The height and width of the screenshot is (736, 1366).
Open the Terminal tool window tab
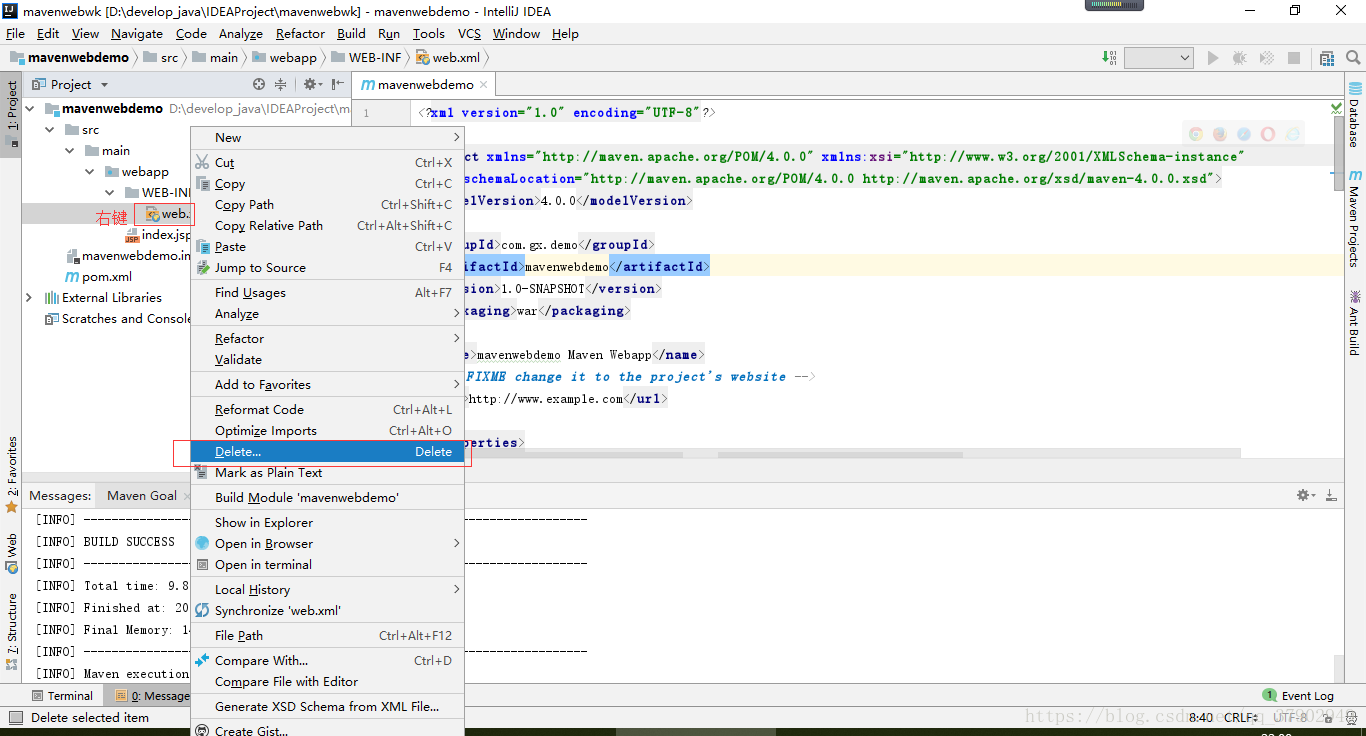click(x=62, y=695)
